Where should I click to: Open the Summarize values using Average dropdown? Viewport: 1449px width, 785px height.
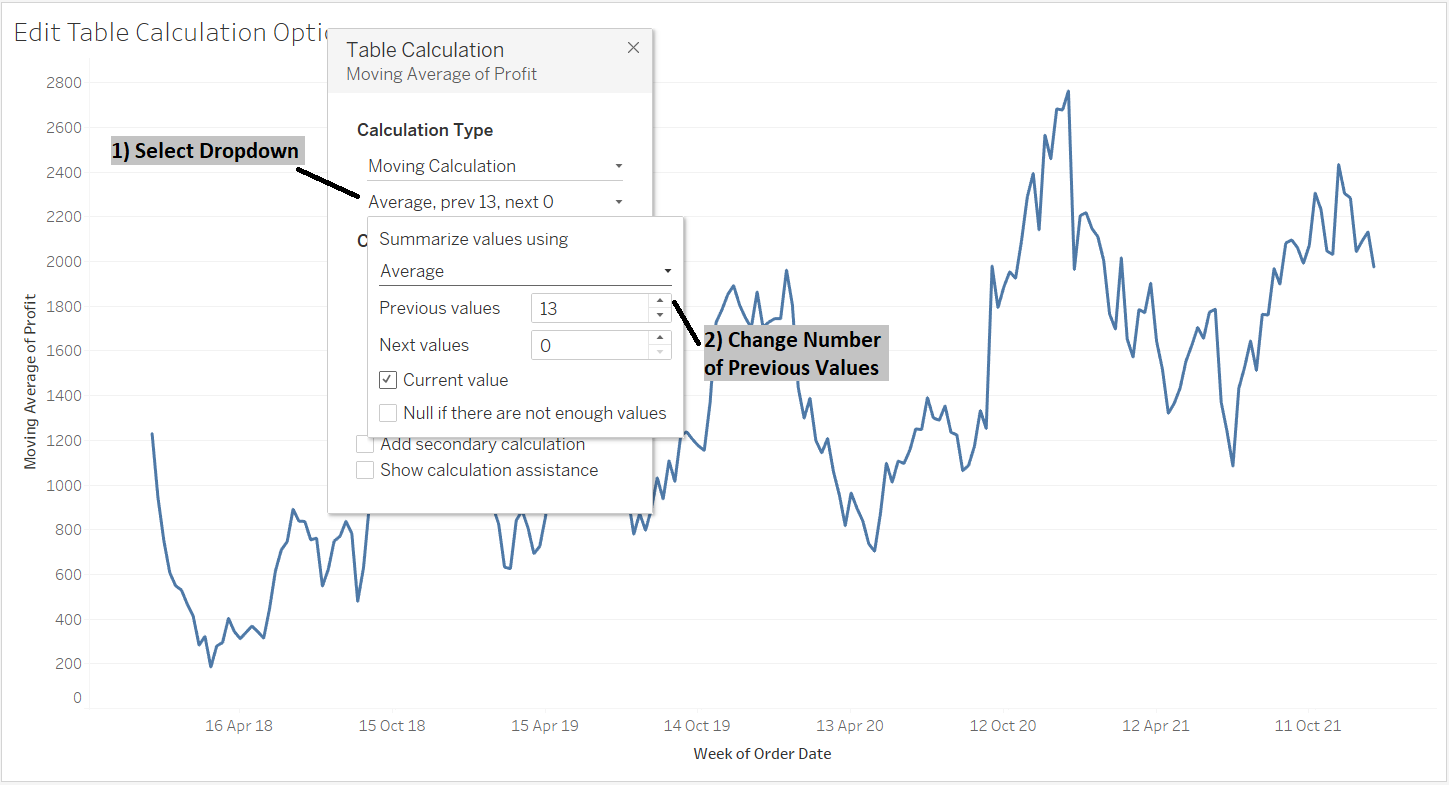(x=525, y=271)
